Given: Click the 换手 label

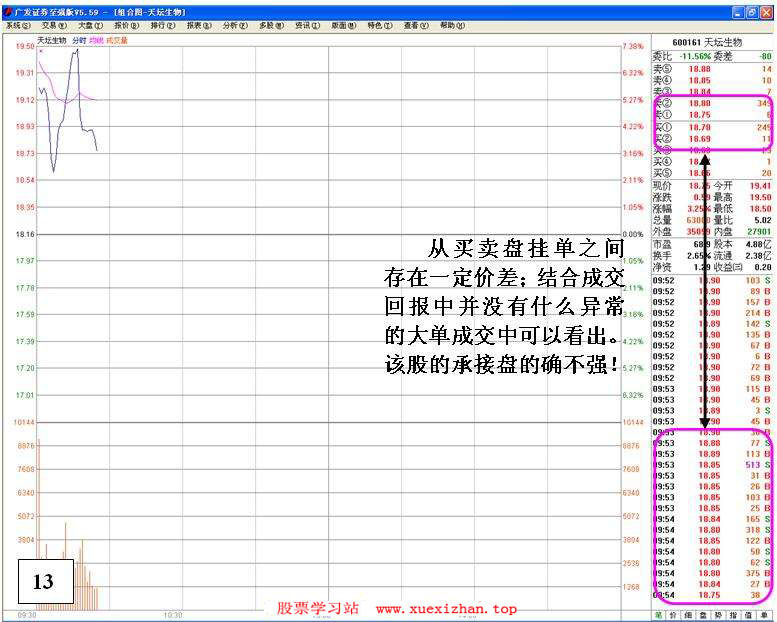Looking at the screenshot, I should pos(662,256).
